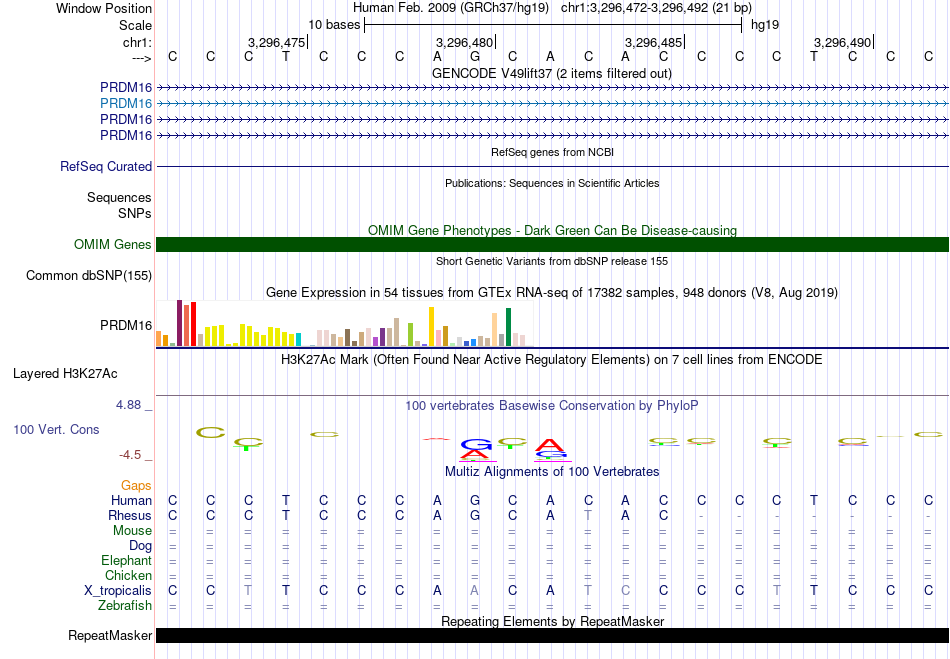
Task: Click the G base in the Human alignment row
Action: point(475,500)
